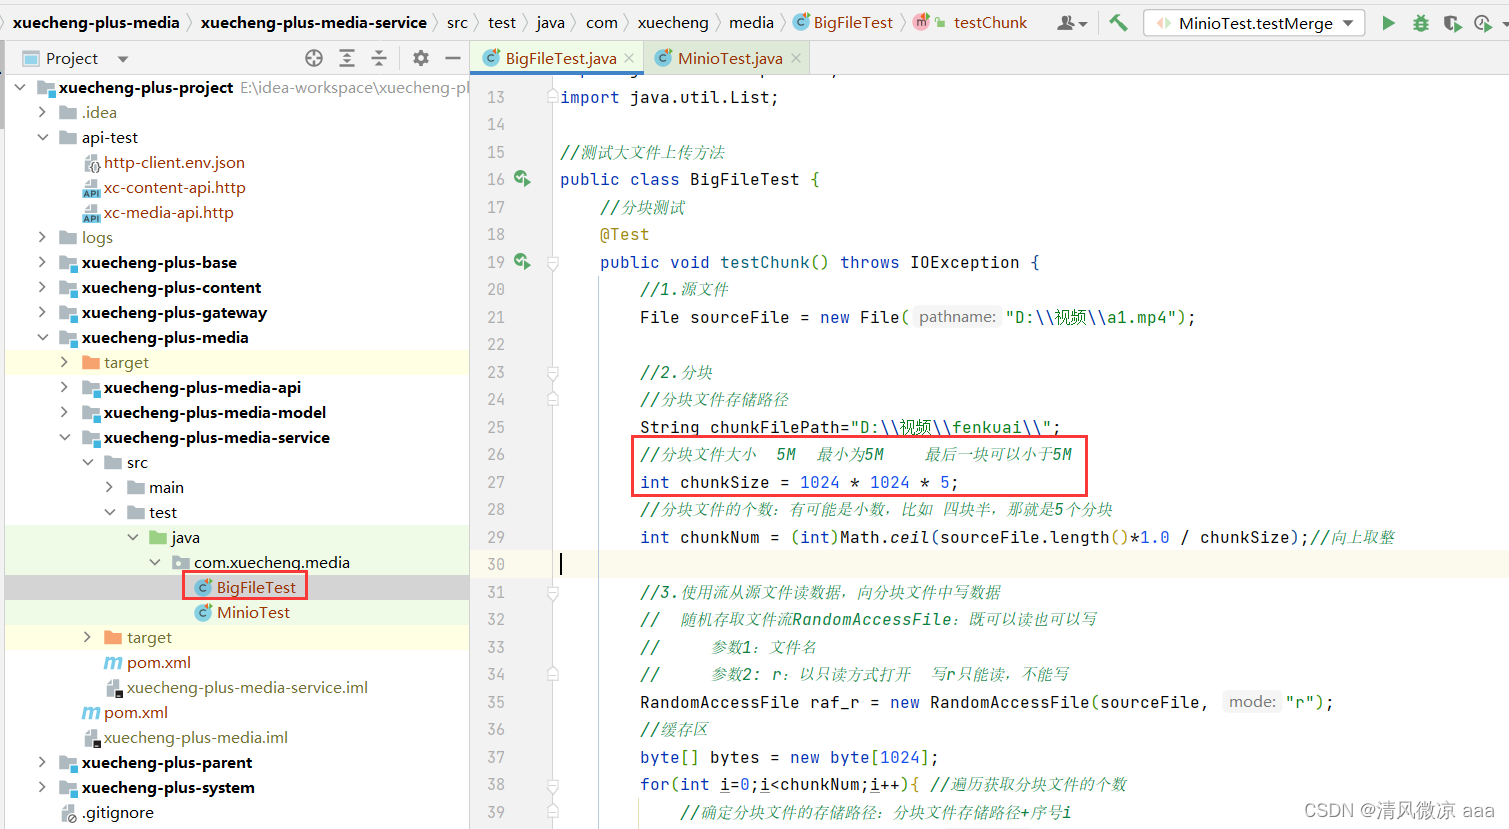Close the MinioTest.java tab
1509x829 pixels.
(x=795, y=58)
